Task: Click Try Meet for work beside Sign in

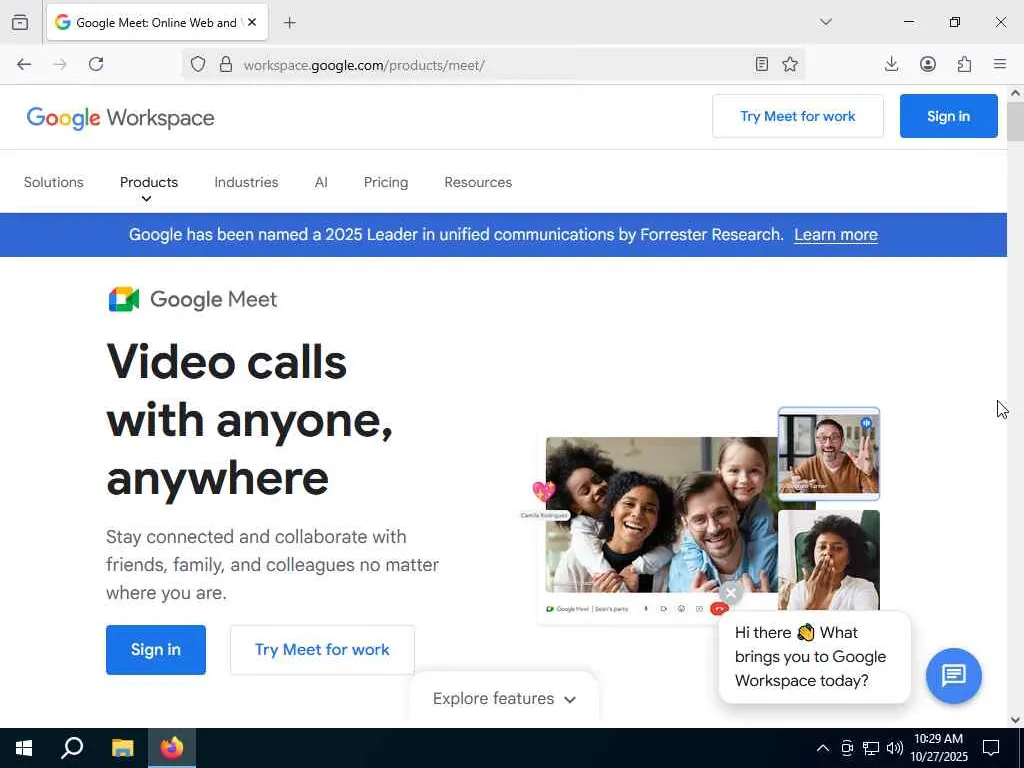Action: coord(322,650)
